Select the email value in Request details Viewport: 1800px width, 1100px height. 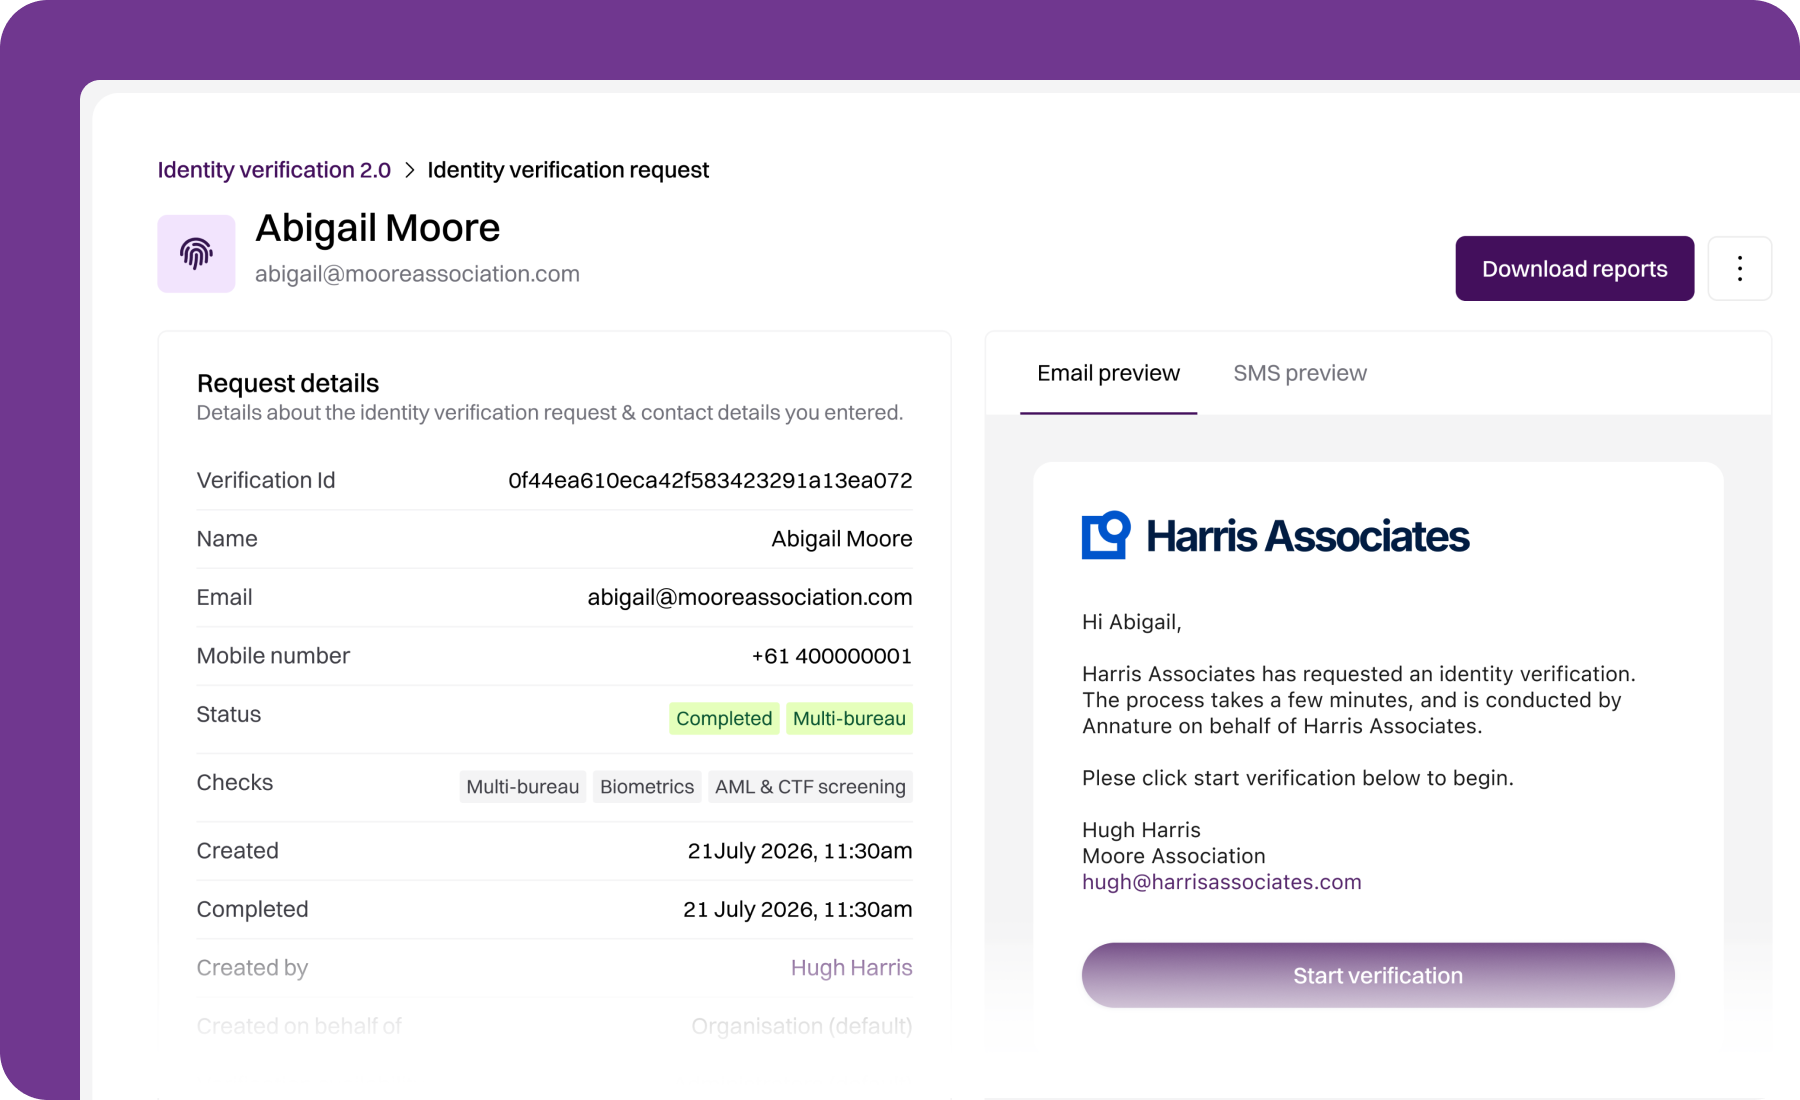(x=750, y=597)
